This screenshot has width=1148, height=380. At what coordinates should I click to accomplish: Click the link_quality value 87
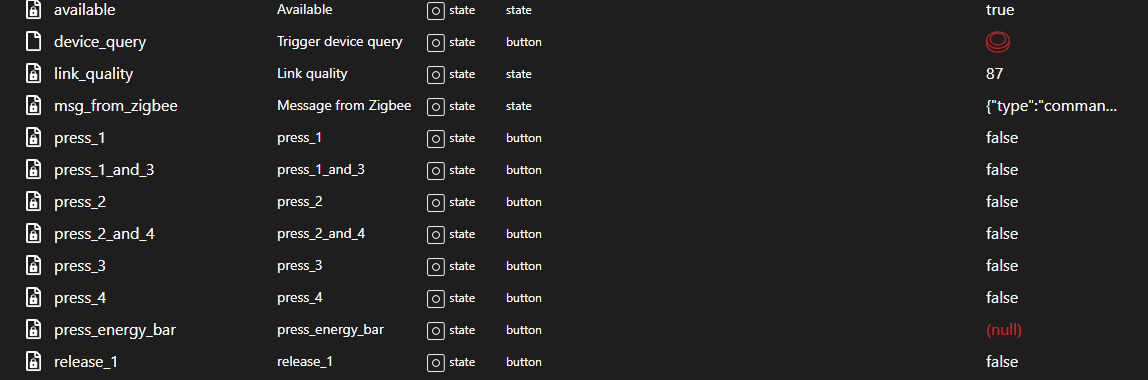tap(994, 74)
